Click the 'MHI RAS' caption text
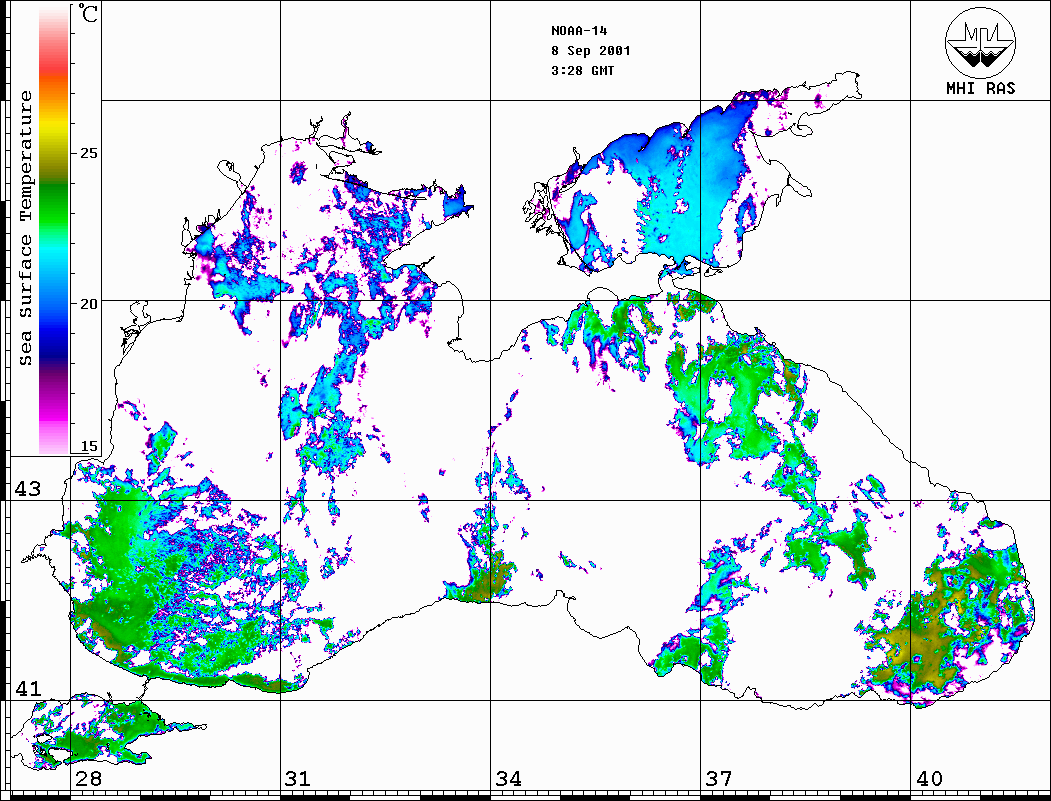Viewport: 1051px width, 801px height. (980, 88)
